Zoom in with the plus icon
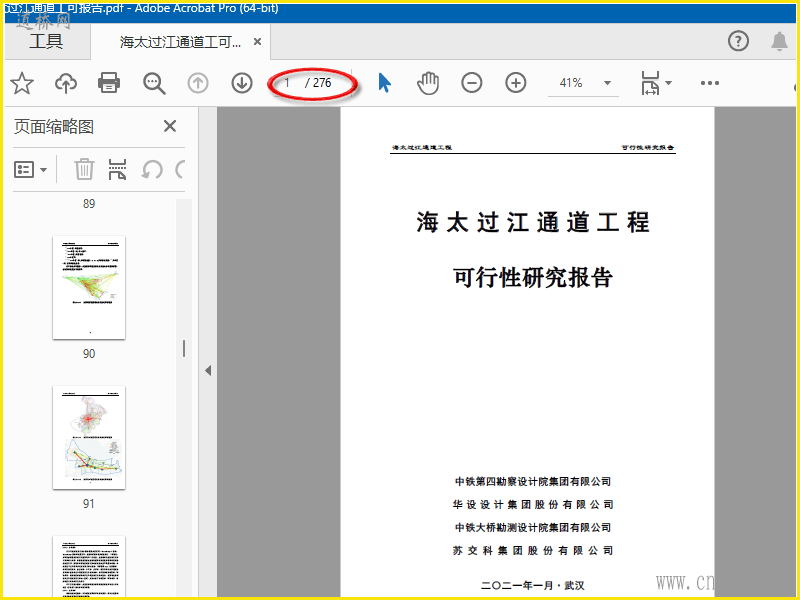The image size is (800, 600). [x=516, y=83]
